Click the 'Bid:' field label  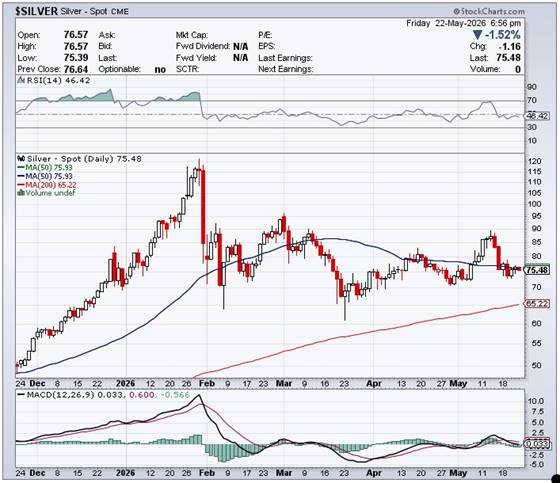click(x=105, y=46)
